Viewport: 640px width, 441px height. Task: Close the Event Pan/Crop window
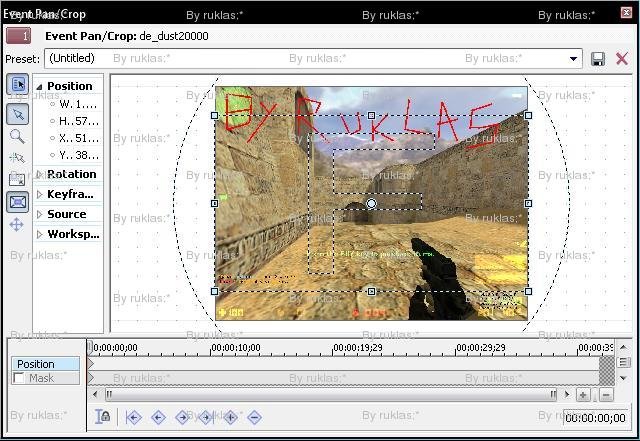click(x=626, y=12)
